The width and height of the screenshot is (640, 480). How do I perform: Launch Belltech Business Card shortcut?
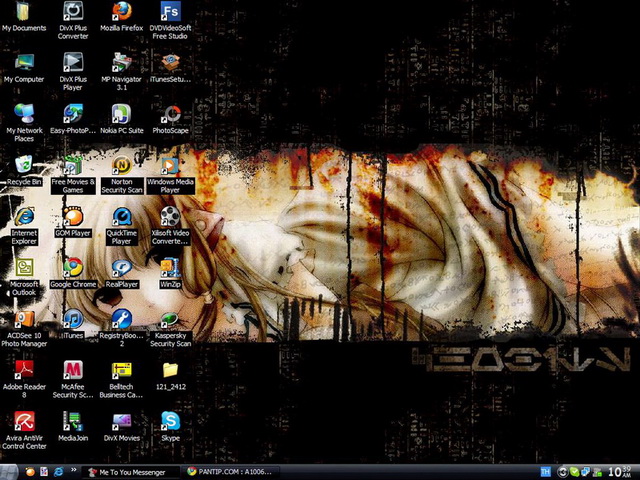[x=122, y=370]
